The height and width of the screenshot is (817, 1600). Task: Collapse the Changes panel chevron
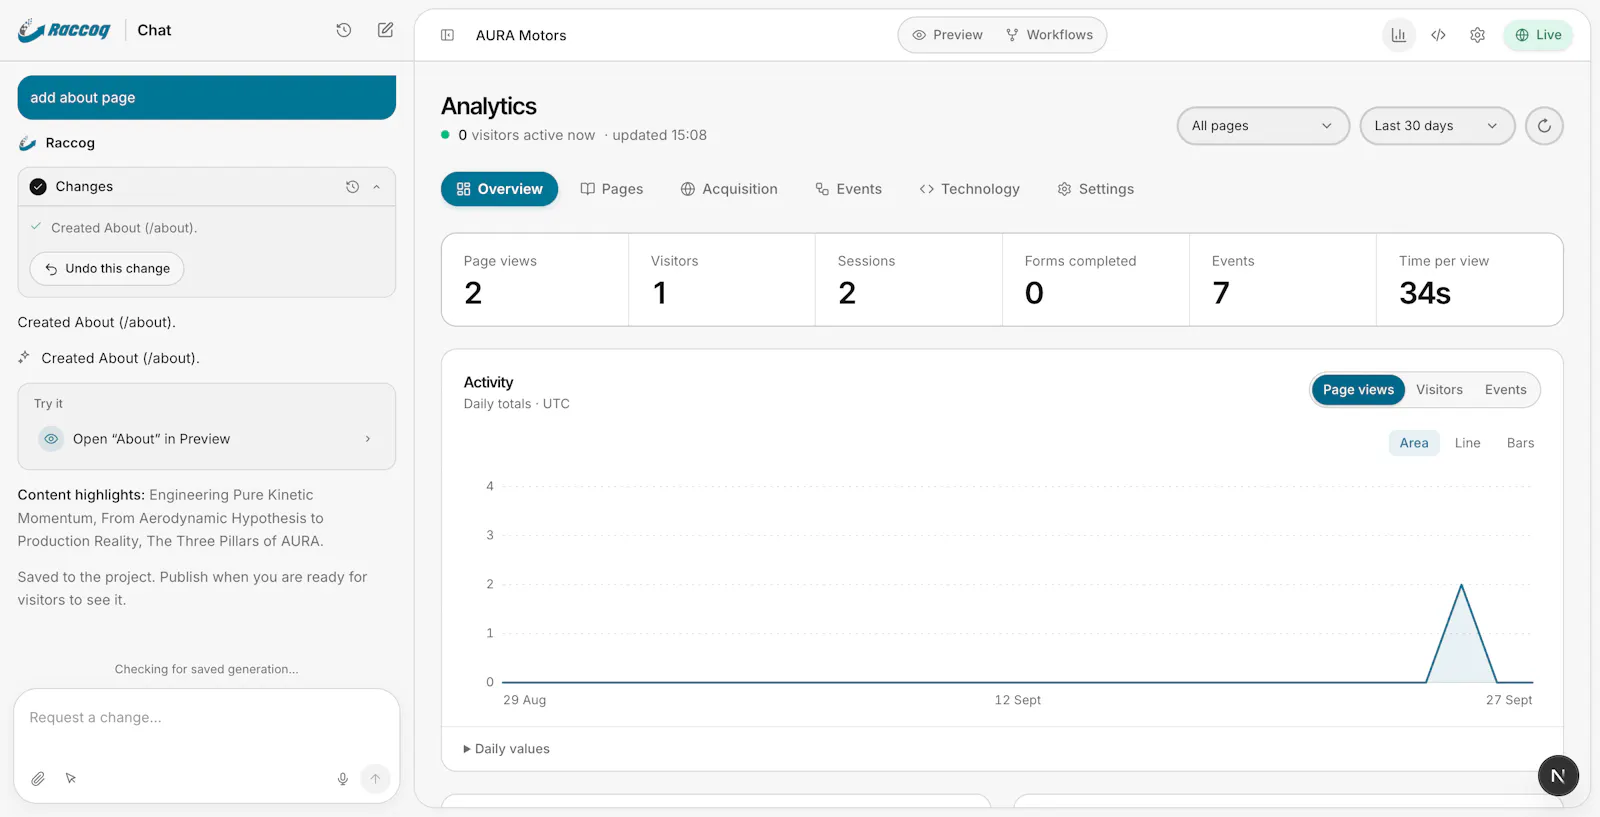click(x=376, y=187)
